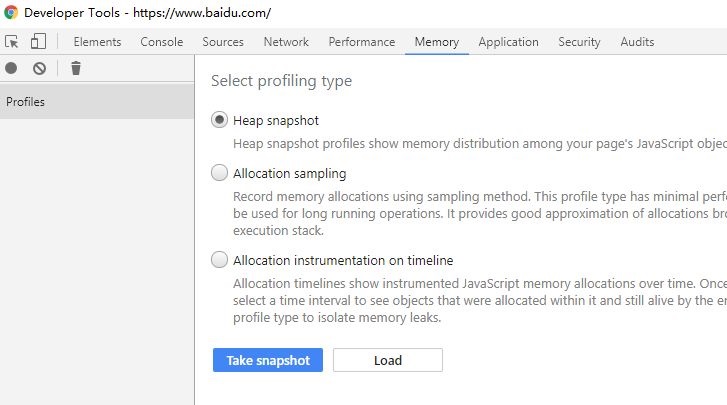Open the Application tab
Screen dimensions: 727x405
[508, 42]
